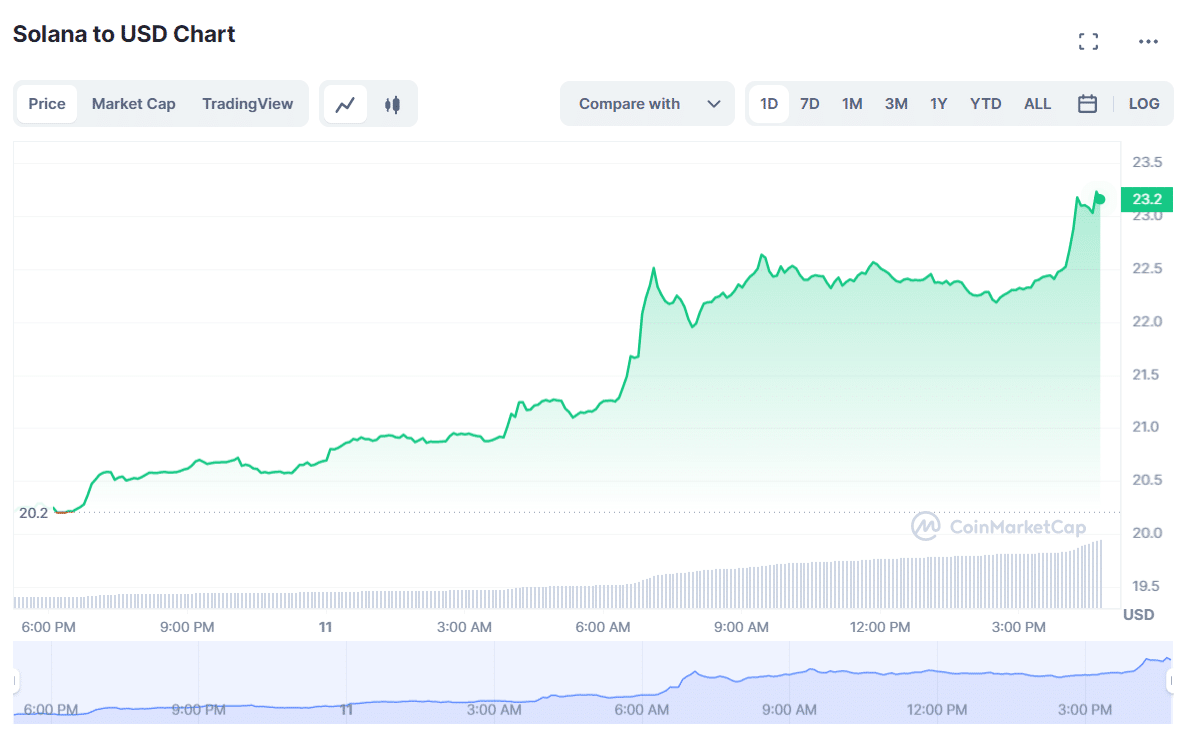Click the 9:00 PM main chart axis label
The height and width of the screenshot is (736, 1177).
pos(187,627)
